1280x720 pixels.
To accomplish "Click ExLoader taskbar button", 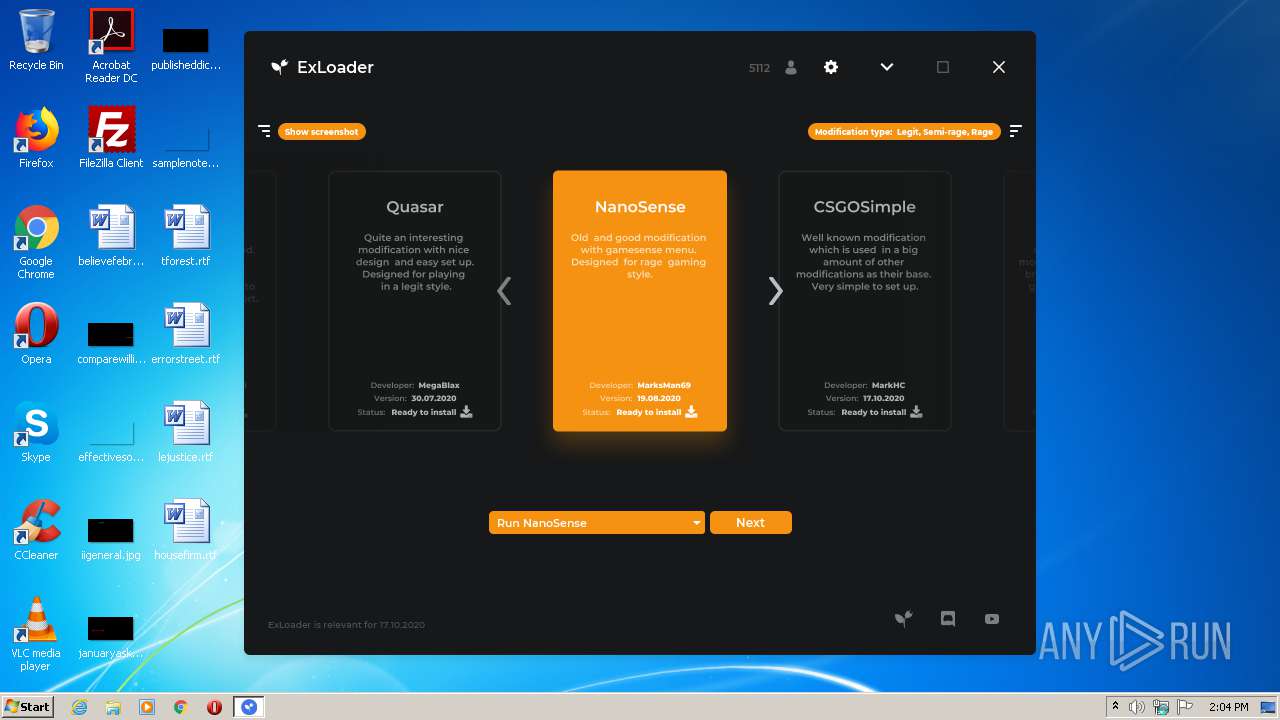I will click(249, 707).
